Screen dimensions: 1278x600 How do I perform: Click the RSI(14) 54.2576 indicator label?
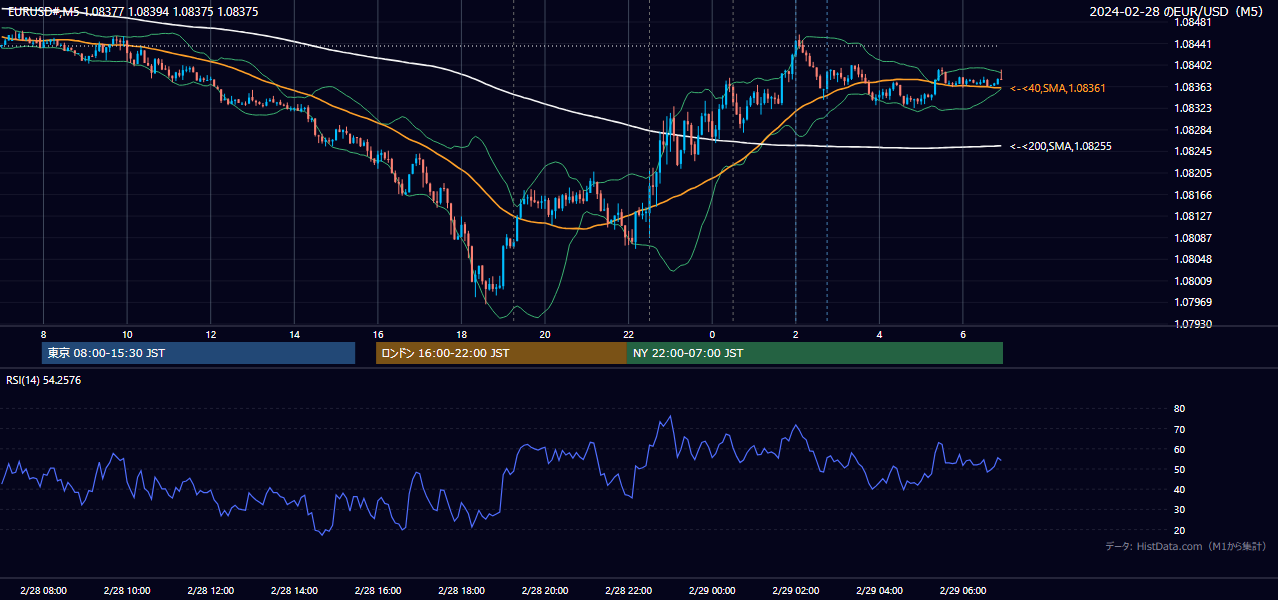click(x=44, y=380)
